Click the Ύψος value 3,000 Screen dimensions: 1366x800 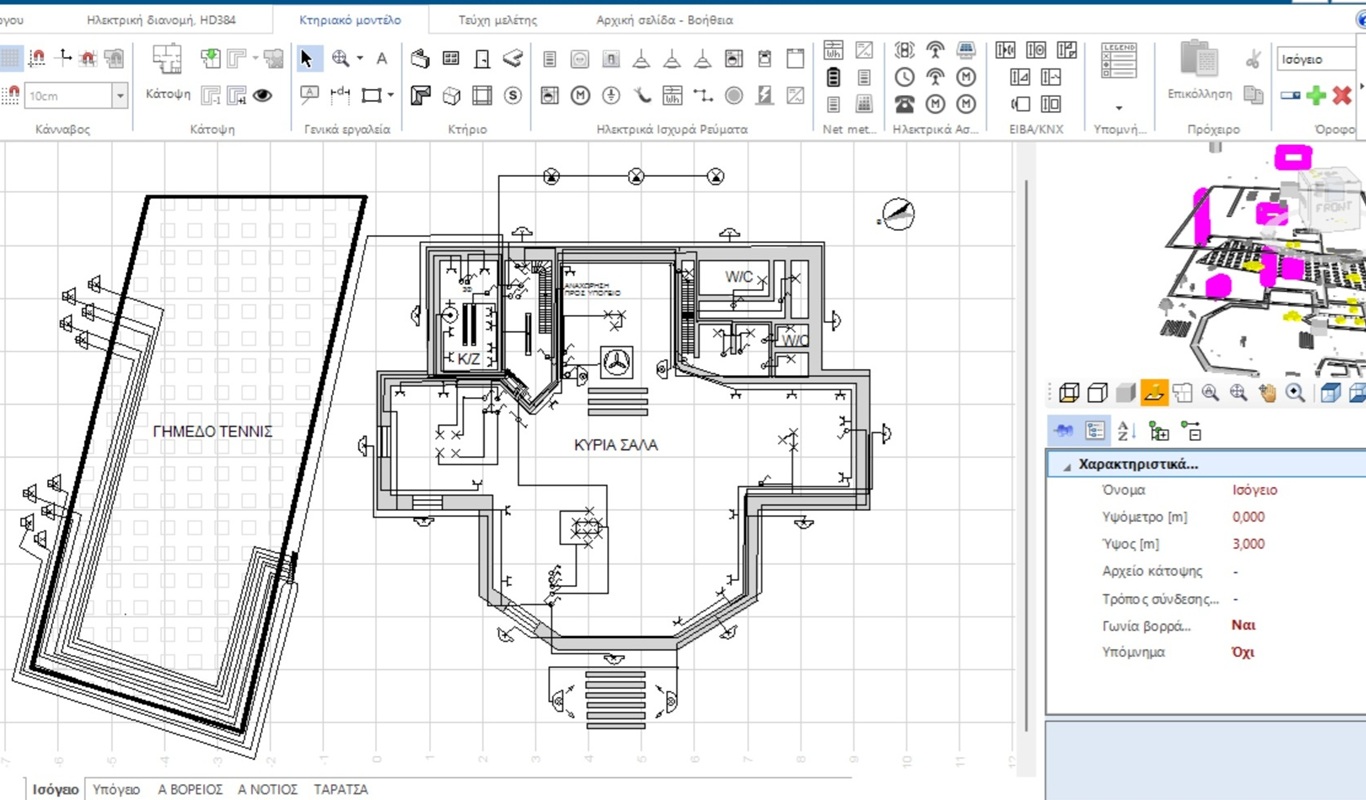coord(1249,544)
